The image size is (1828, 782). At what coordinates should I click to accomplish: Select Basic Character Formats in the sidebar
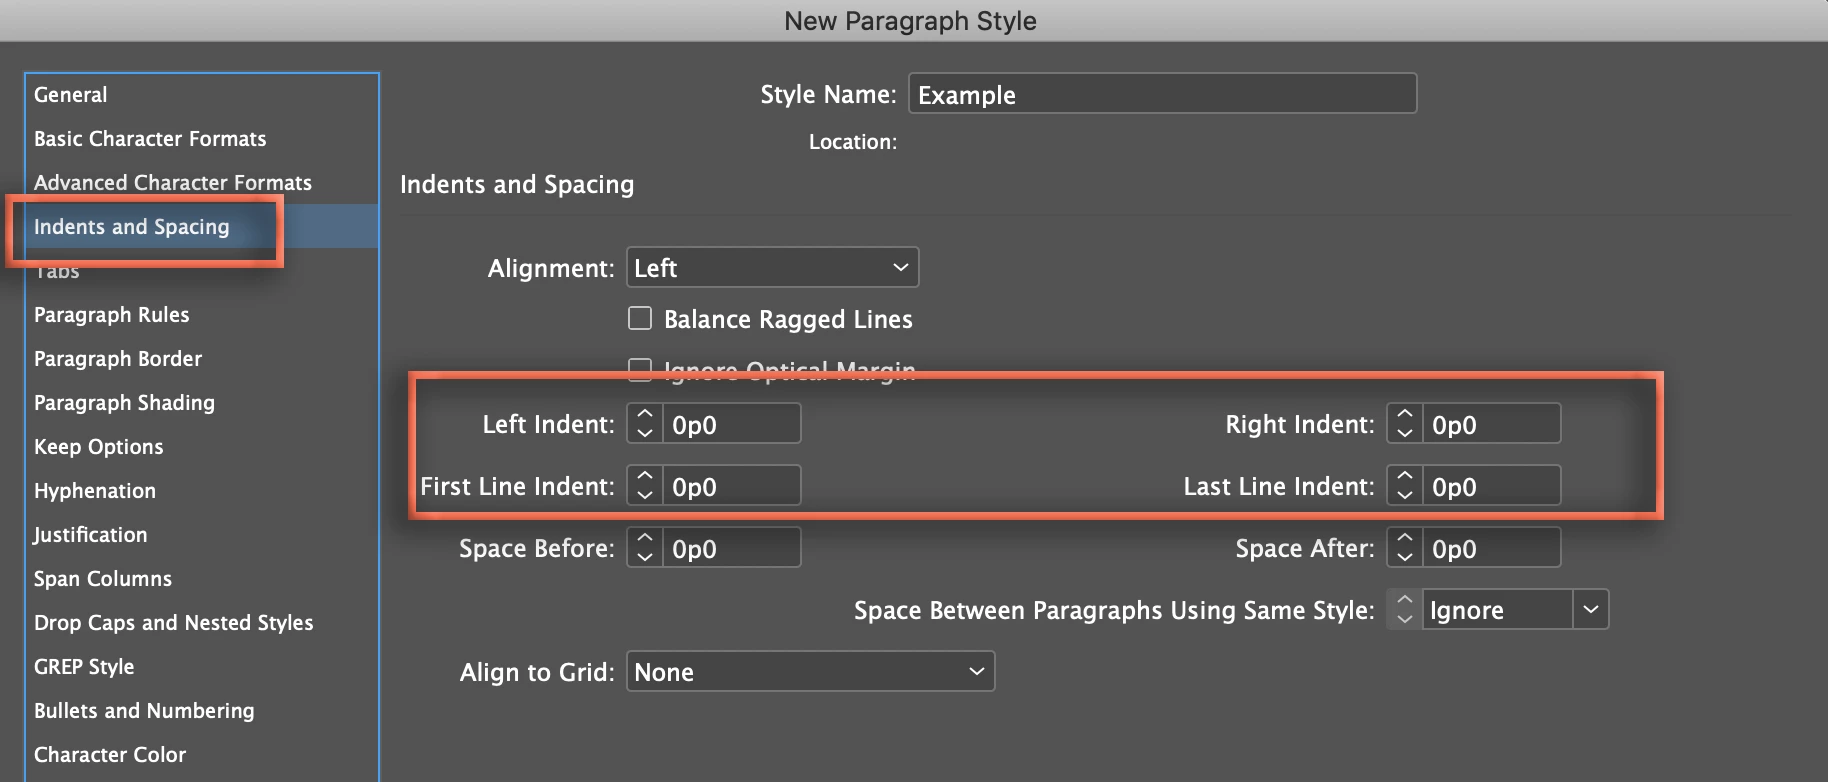pos(150,139)
